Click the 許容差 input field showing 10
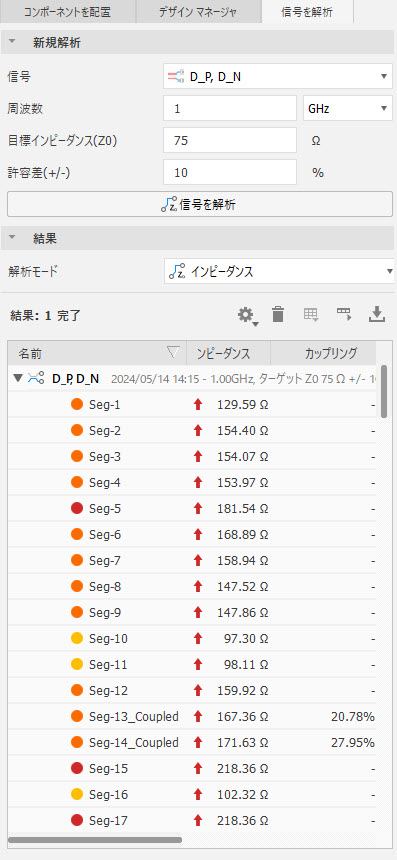 (230, 173)
